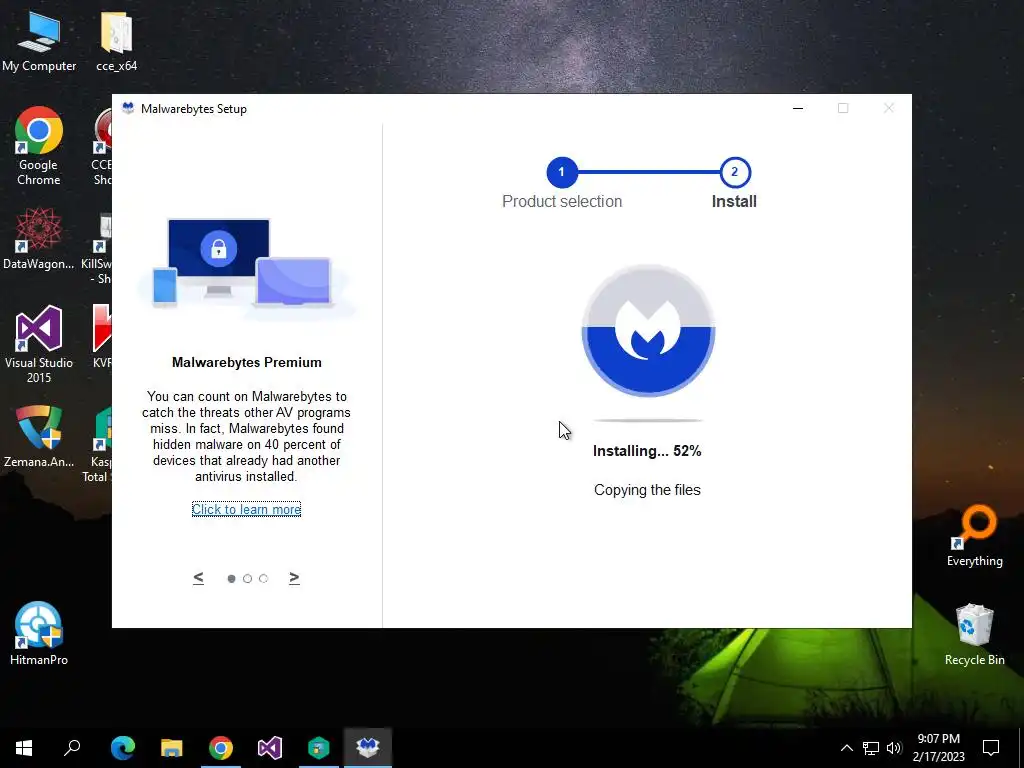This screenshot has width=1024, height=768.
Task: Click the "Copying the files" text
Action: tap(647, 490)
